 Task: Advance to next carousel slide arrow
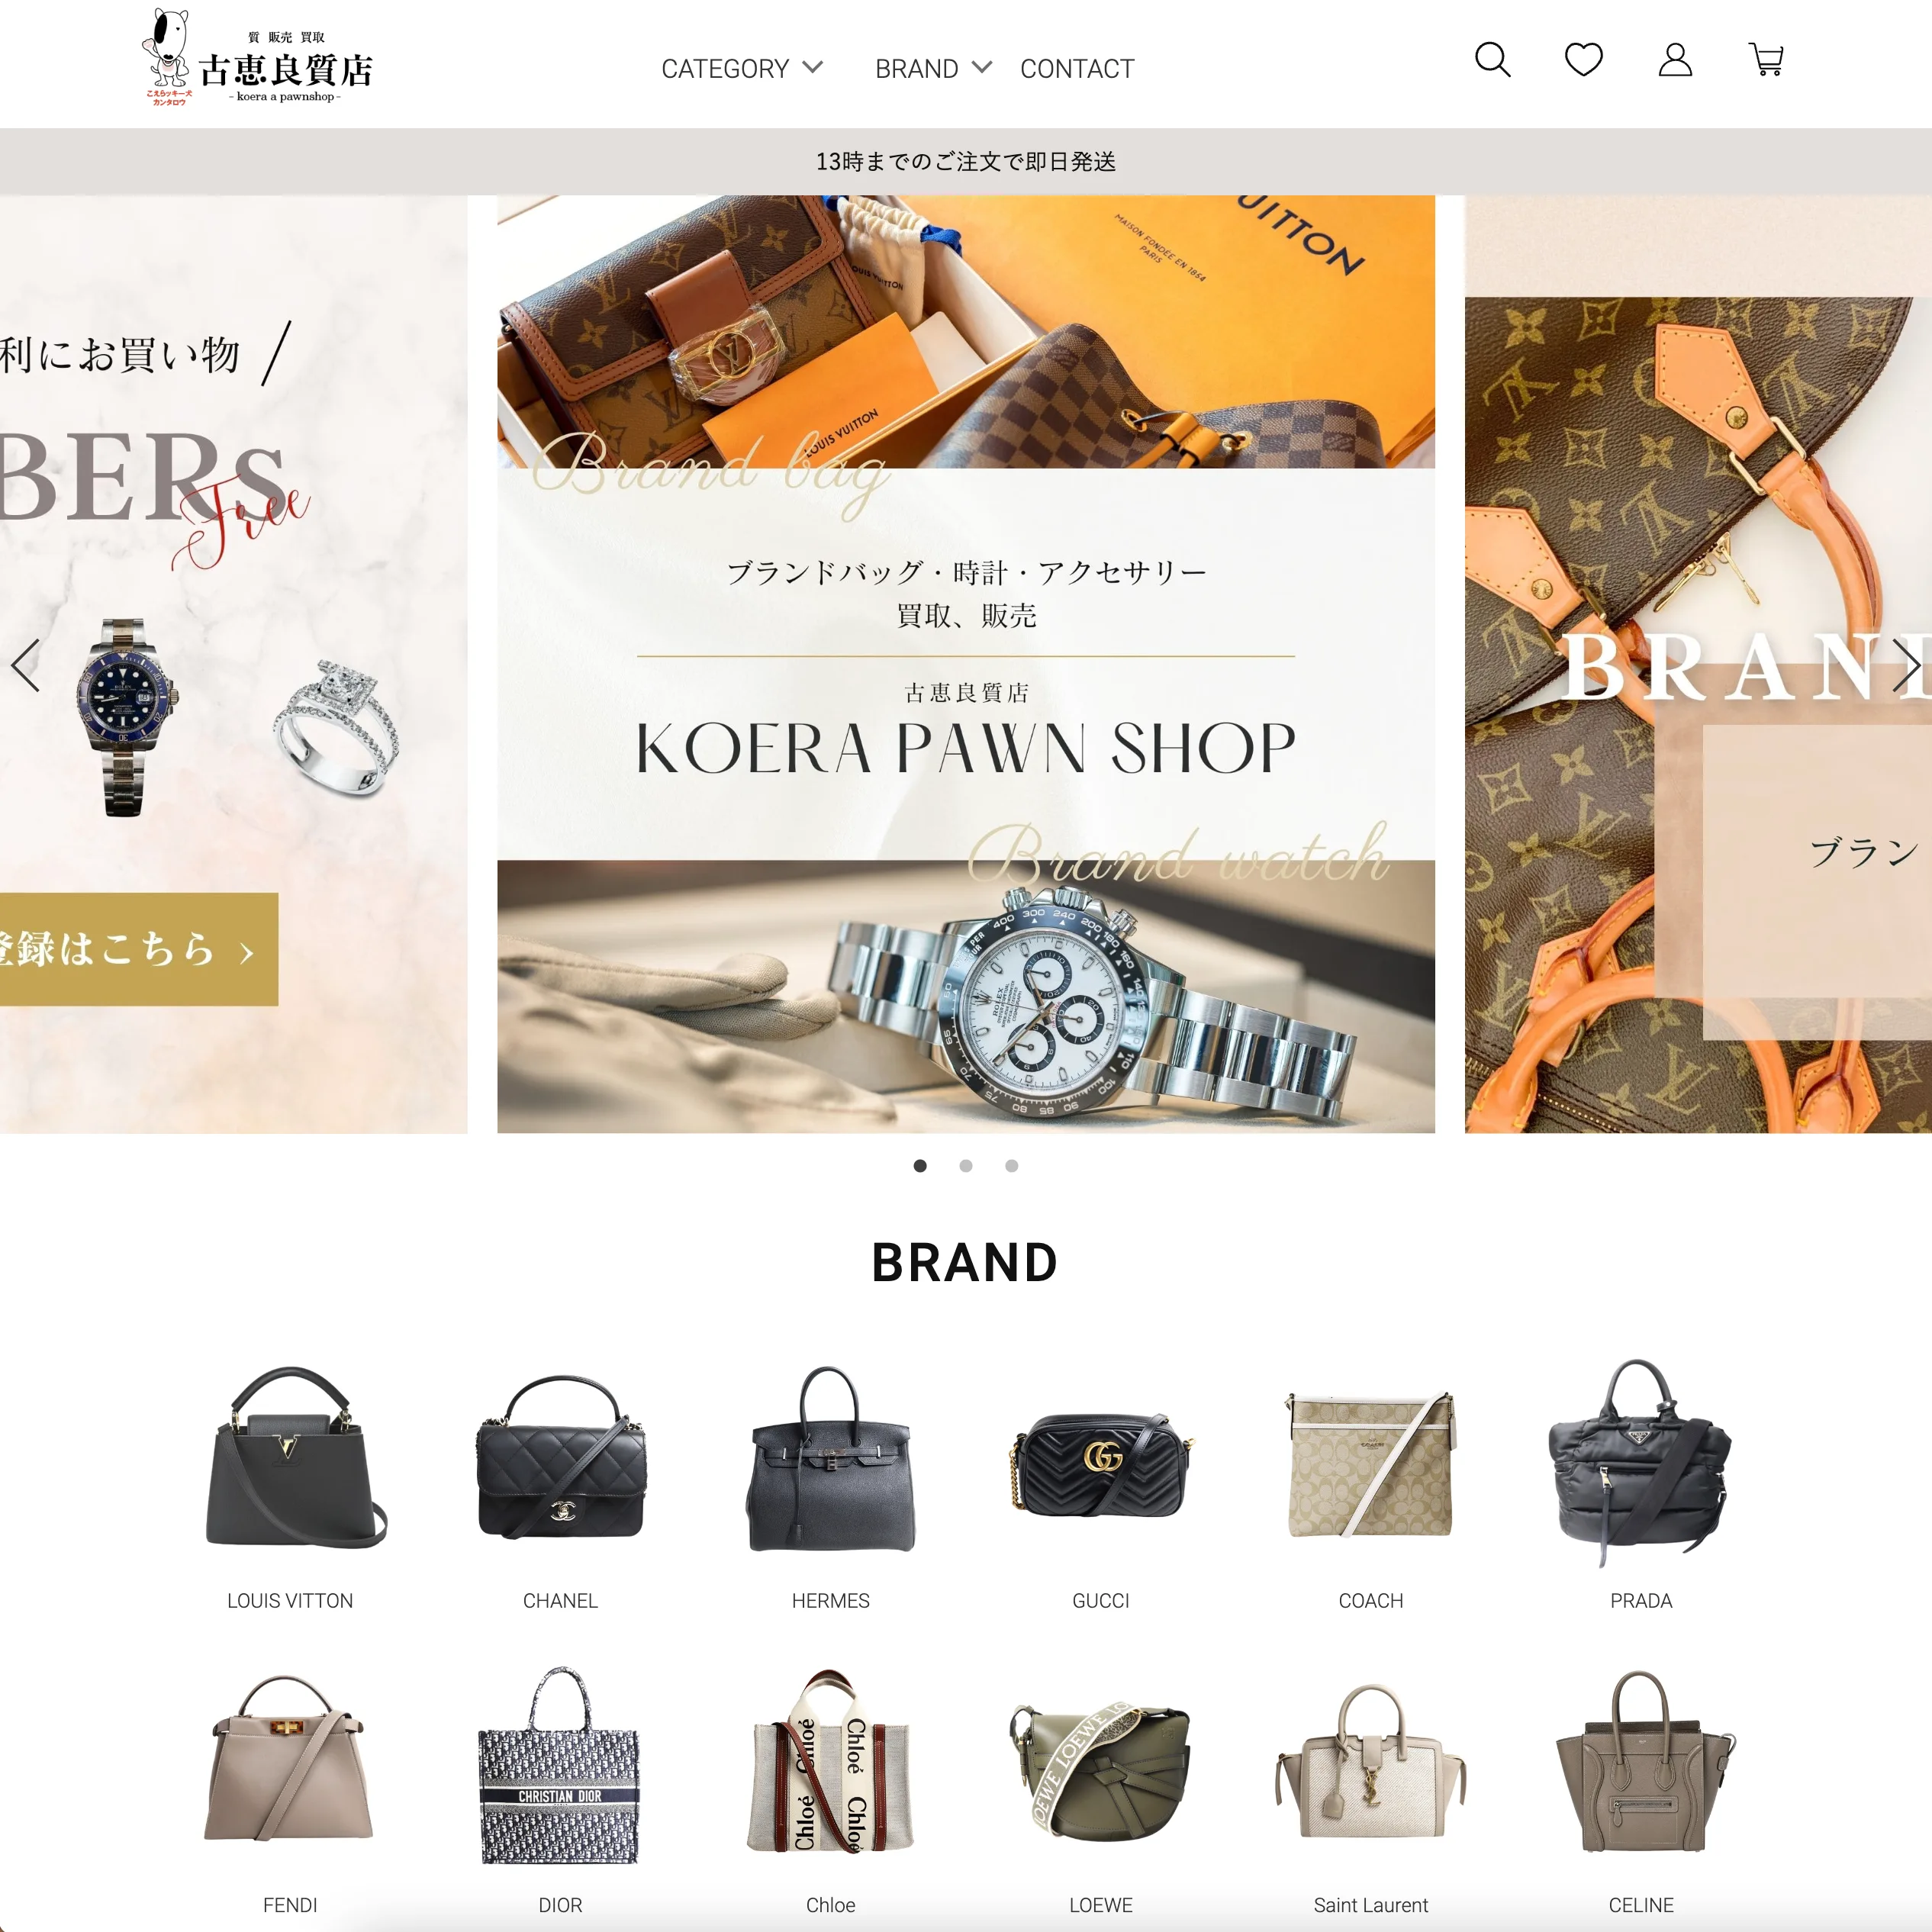pyautogui.click(x=1906, y=665)
